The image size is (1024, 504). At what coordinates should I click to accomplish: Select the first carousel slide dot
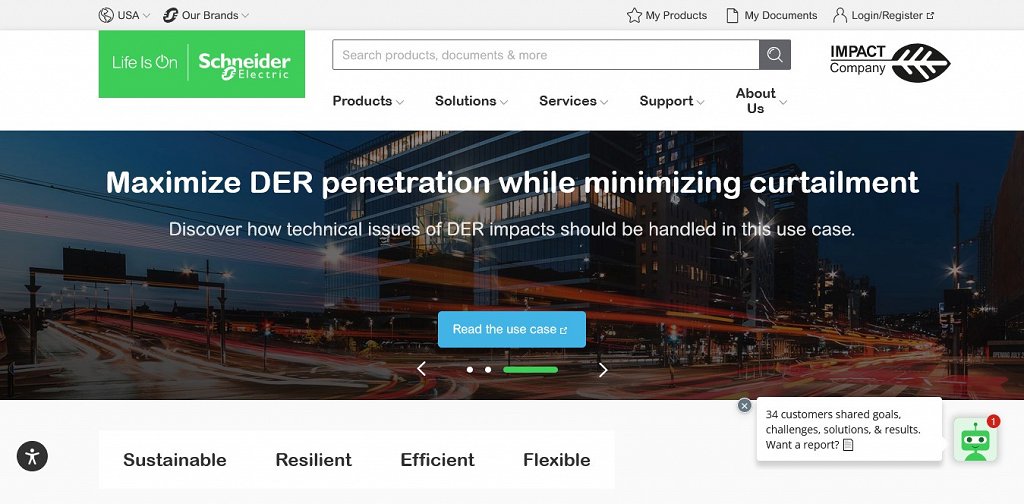(x=470, y=370)
